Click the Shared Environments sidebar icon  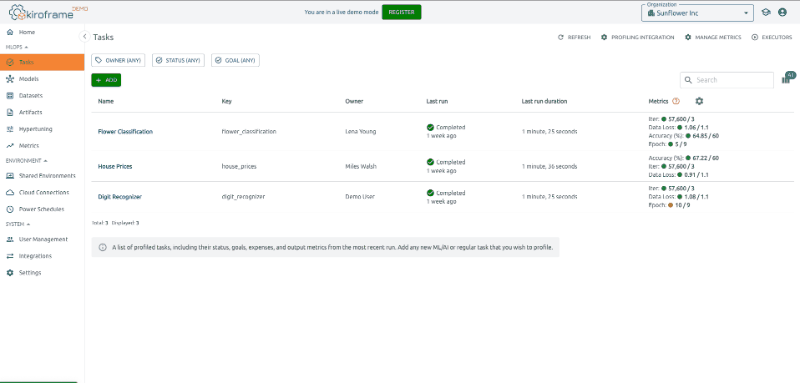[x=9, y=175]
